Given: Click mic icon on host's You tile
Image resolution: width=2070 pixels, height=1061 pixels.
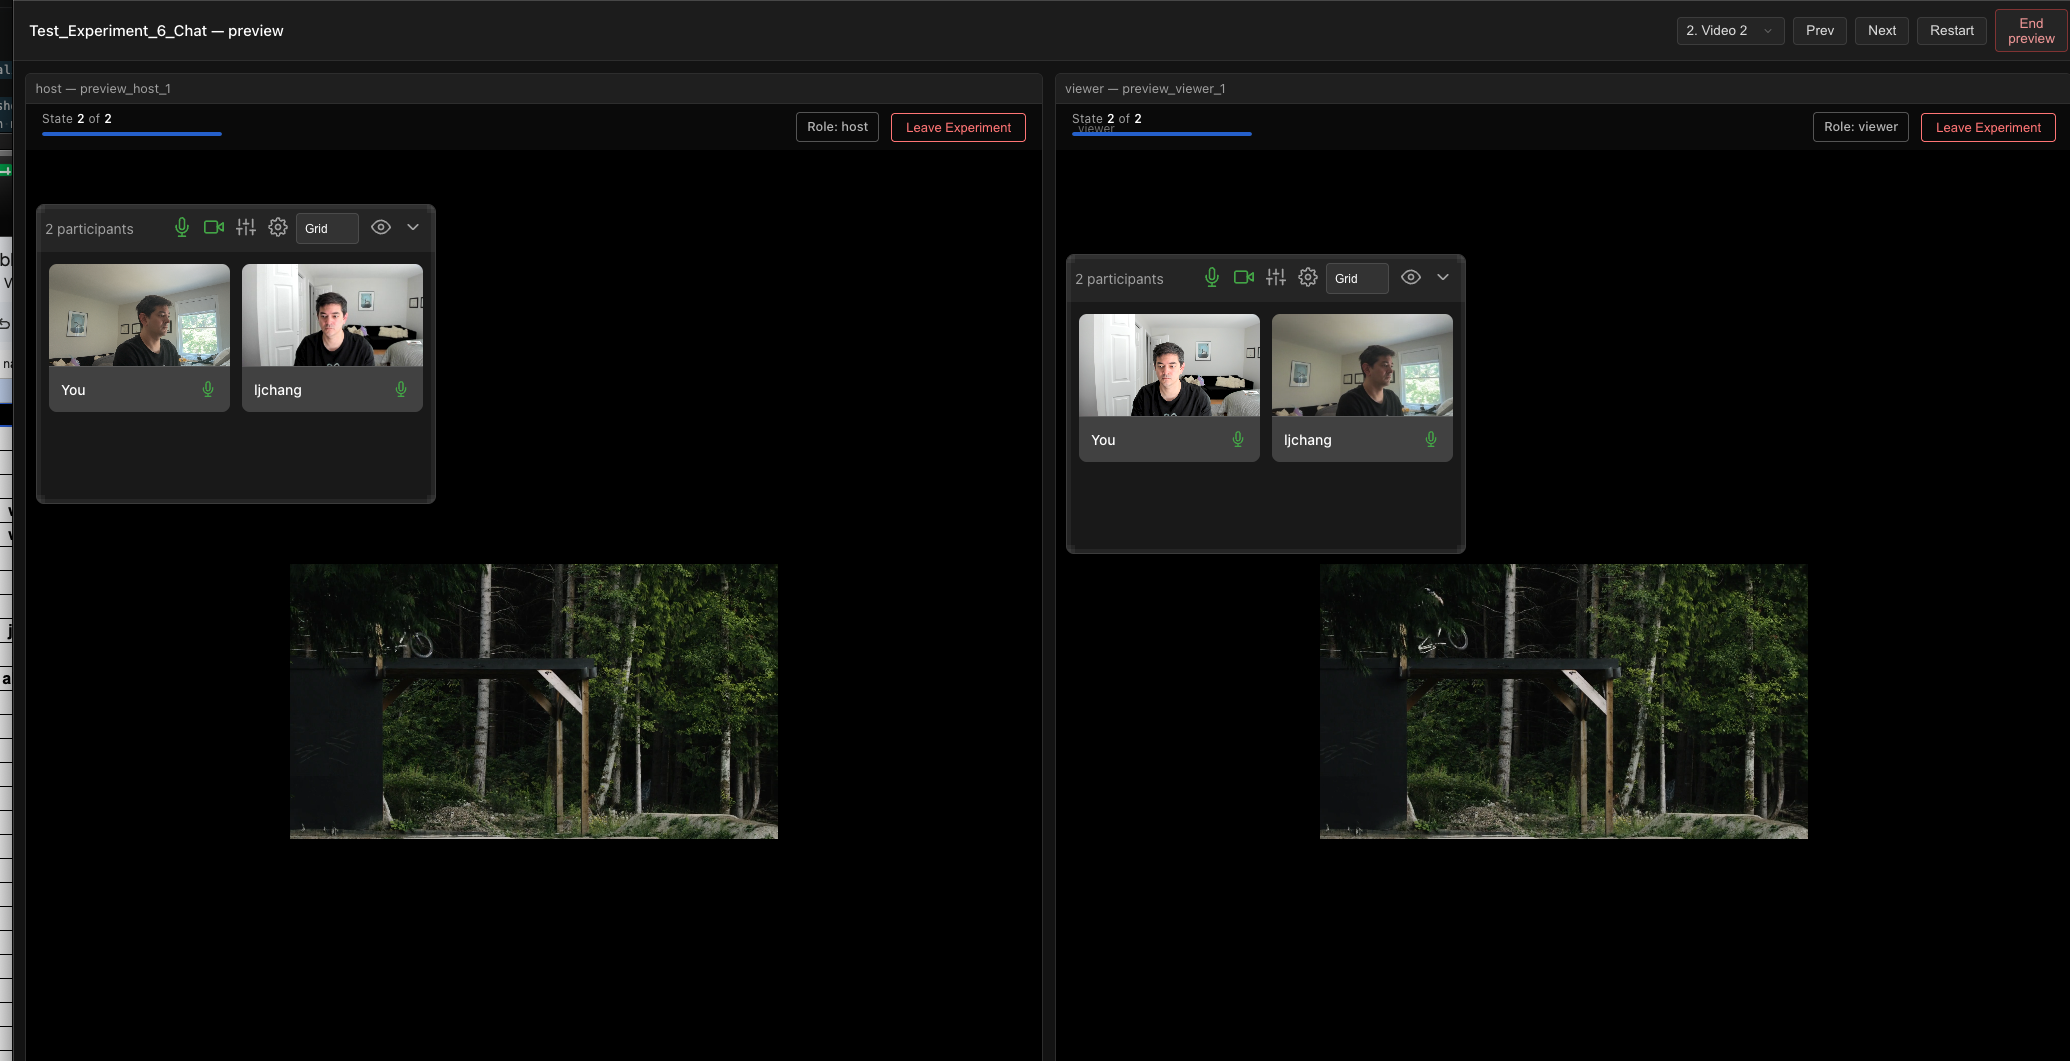Looking at the screenshot, I should [x=208, y=389].
